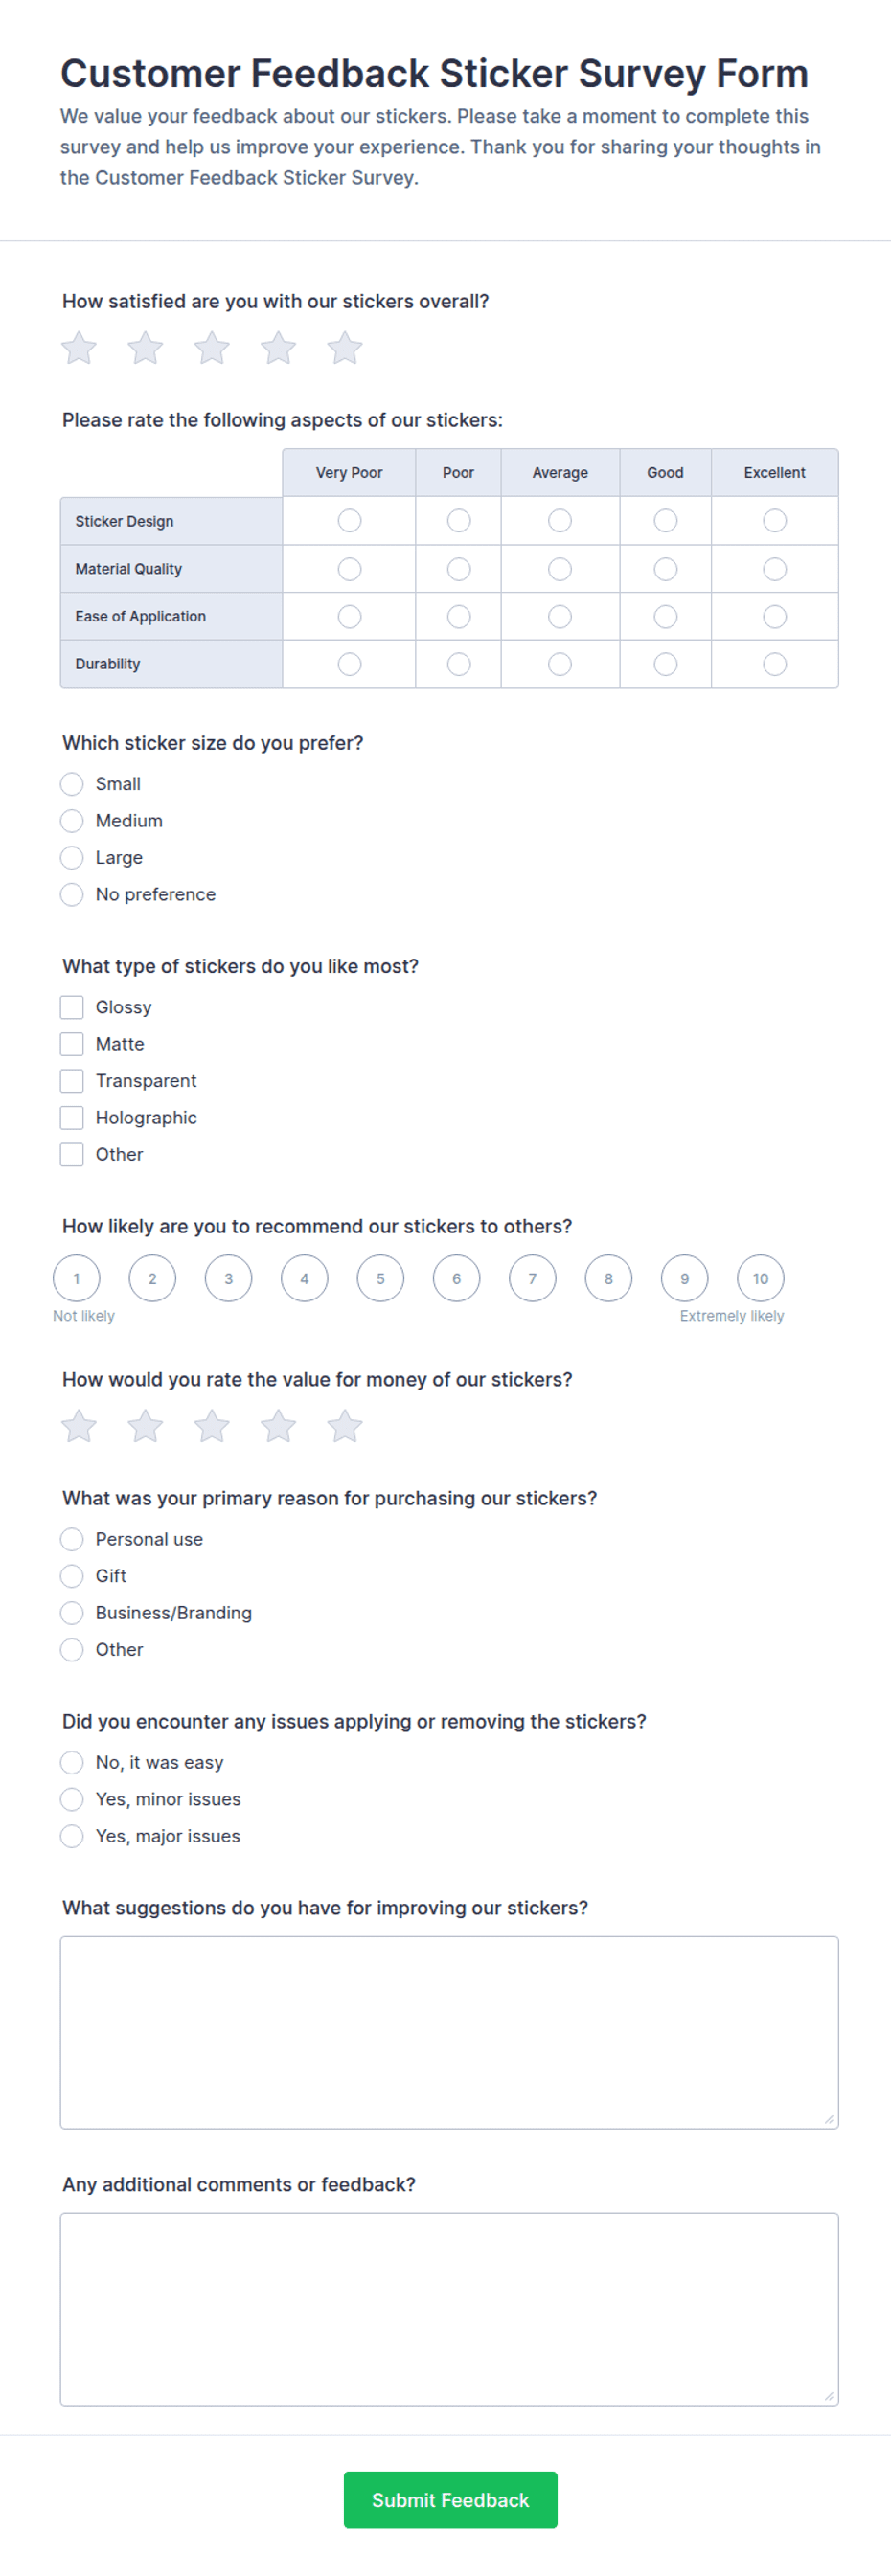
Task: Choose the second star for value for money
Action: coord(145,1426)
